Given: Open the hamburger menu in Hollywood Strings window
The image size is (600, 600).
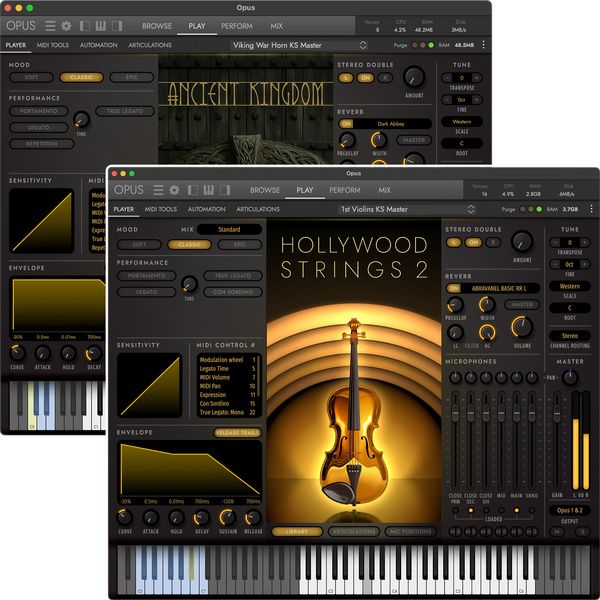Looking at the screenshot, I should (x=158, y=190).
